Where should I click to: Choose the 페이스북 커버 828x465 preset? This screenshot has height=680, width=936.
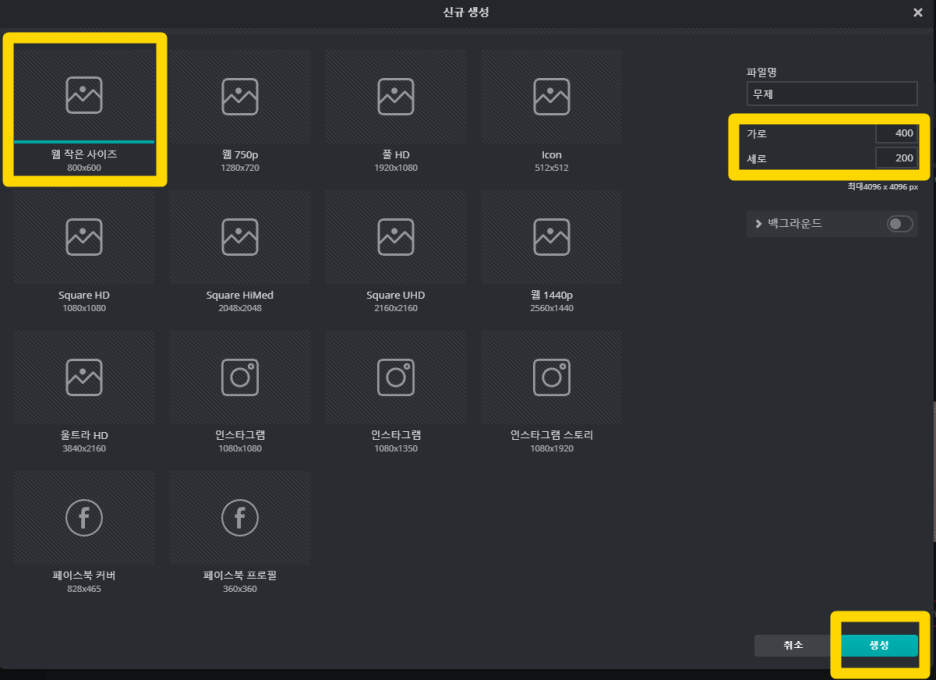coord(84,533)
